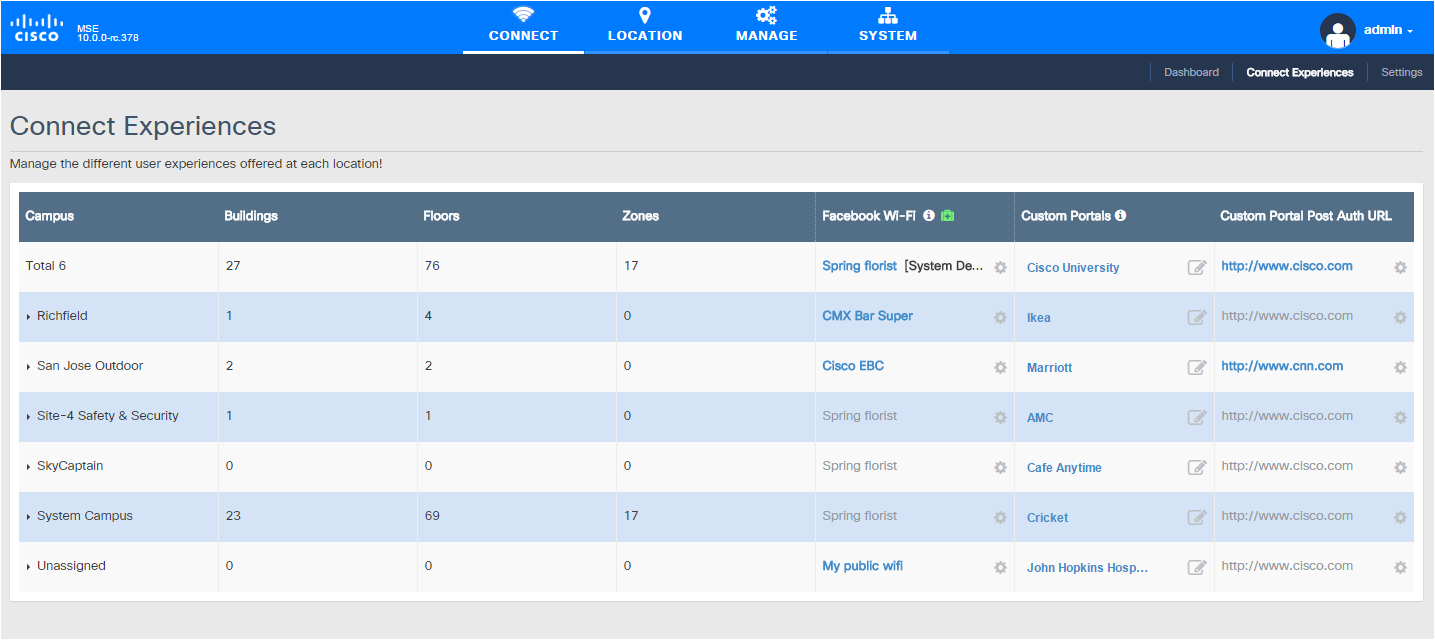The width and height of the screenshot is (1435, 640).
Task: Open the Ikea custom portal link
Action: pos(1038,318)
